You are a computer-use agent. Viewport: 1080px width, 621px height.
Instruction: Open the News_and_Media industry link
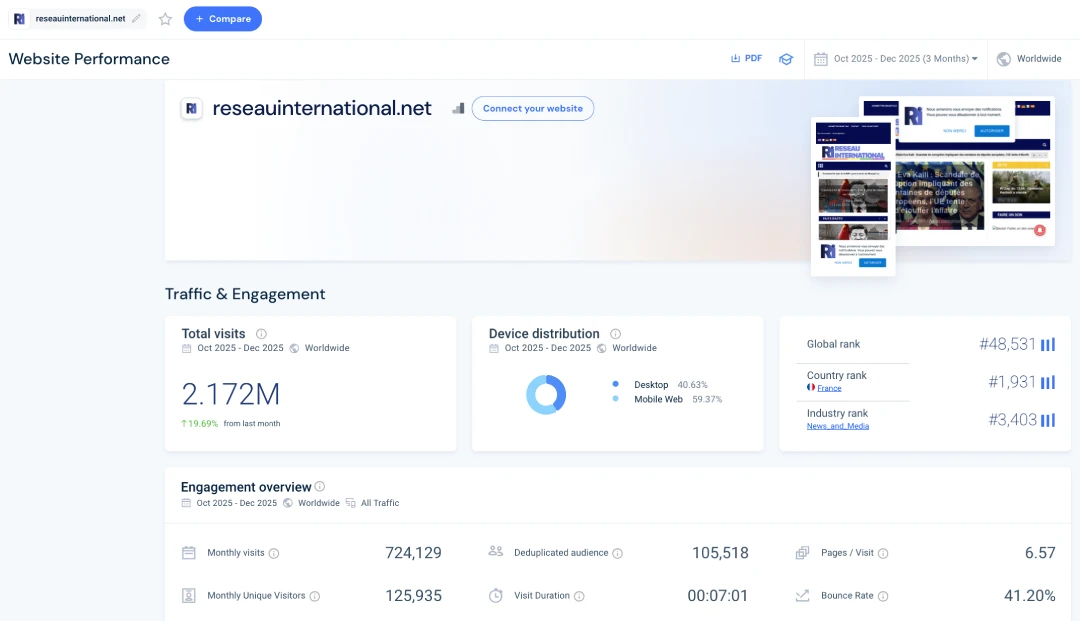(x=837, y=426)
